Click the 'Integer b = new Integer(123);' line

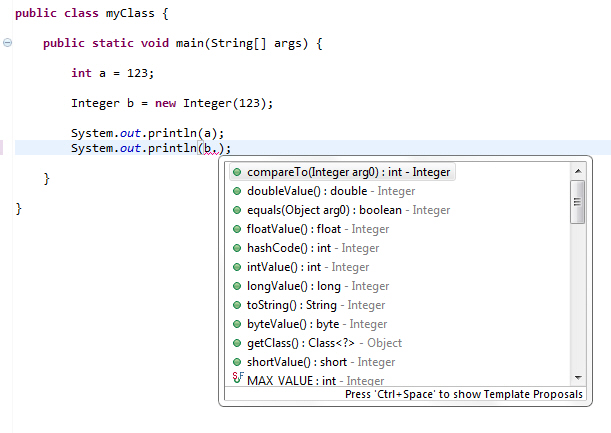point(172,103)
